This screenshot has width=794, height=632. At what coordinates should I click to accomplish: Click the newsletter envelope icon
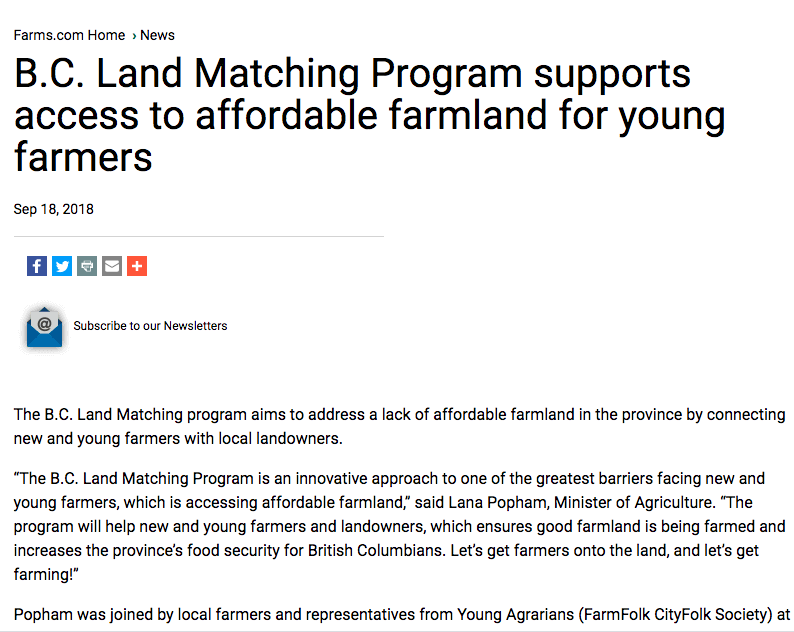pyautogui.click(x=44, y=327)
